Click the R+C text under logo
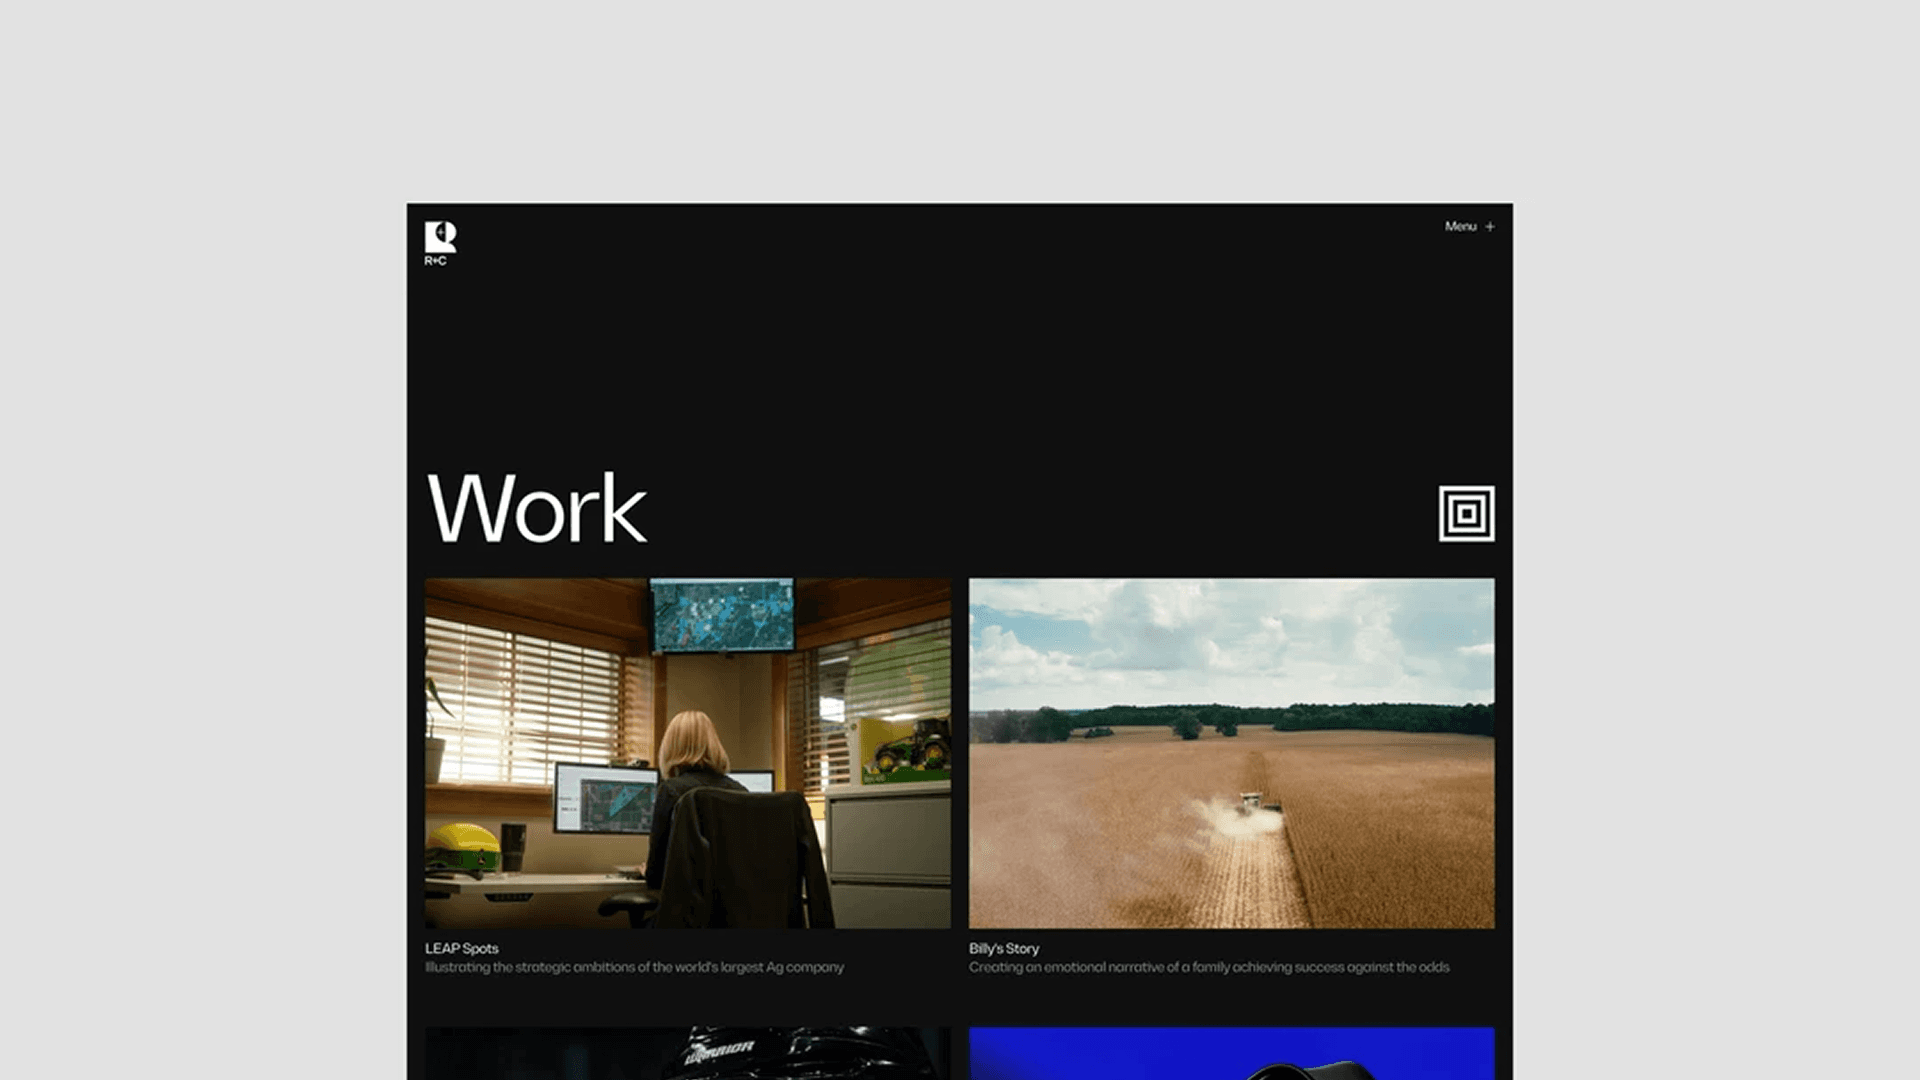Image resolution: width=1920 pixels, height=1080 pixels. 435,261
